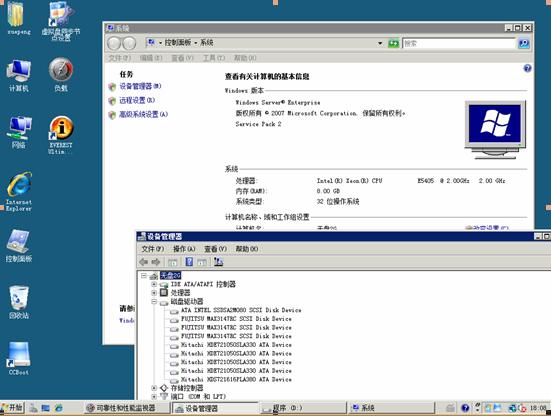The height and width of the screenshot is (416, 551).
Task: Click the blue question mark tray icon
Action: pyautogui.click(x=465, y=408)
